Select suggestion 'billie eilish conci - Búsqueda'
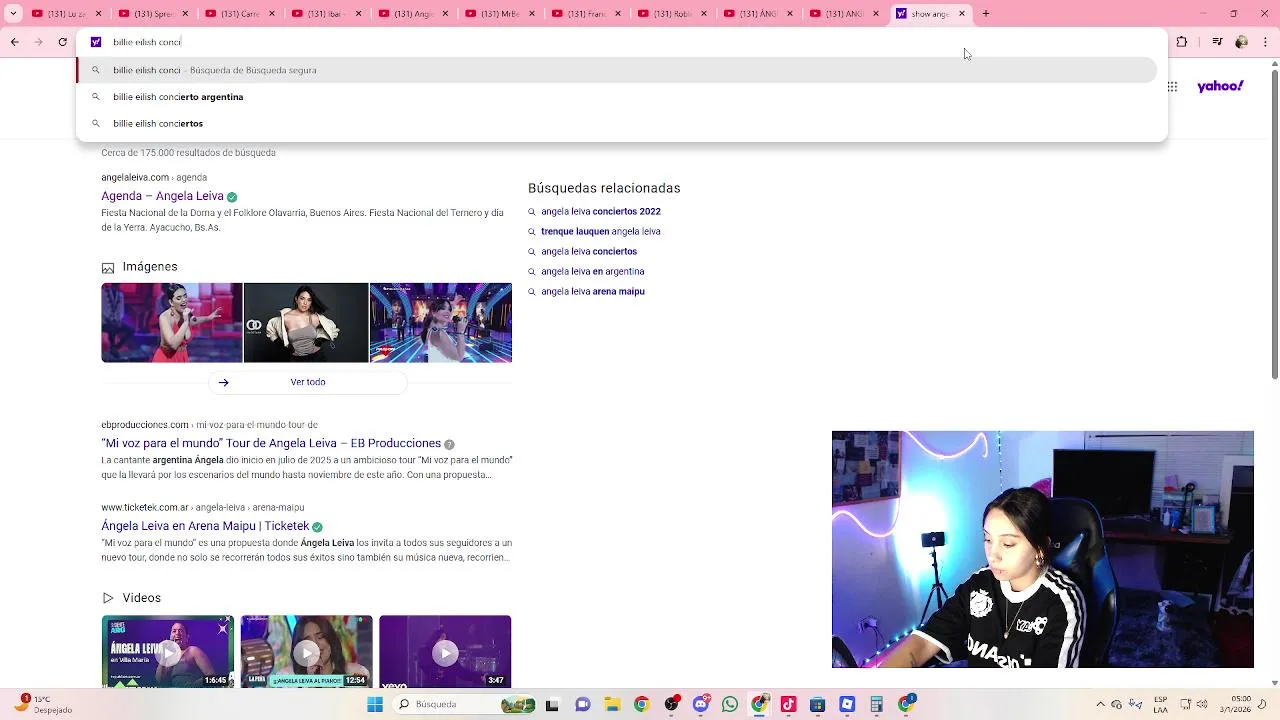Image resolution: width=1280 pixels, height=720 pixels. [x=617, y=70]
